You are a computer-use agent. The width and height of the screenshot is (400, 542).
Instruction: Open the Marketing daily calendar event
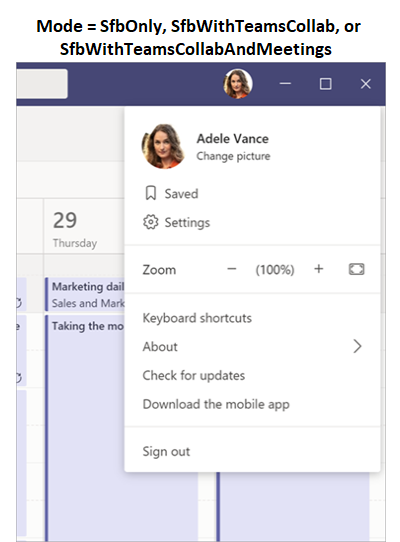click(85, 295)
